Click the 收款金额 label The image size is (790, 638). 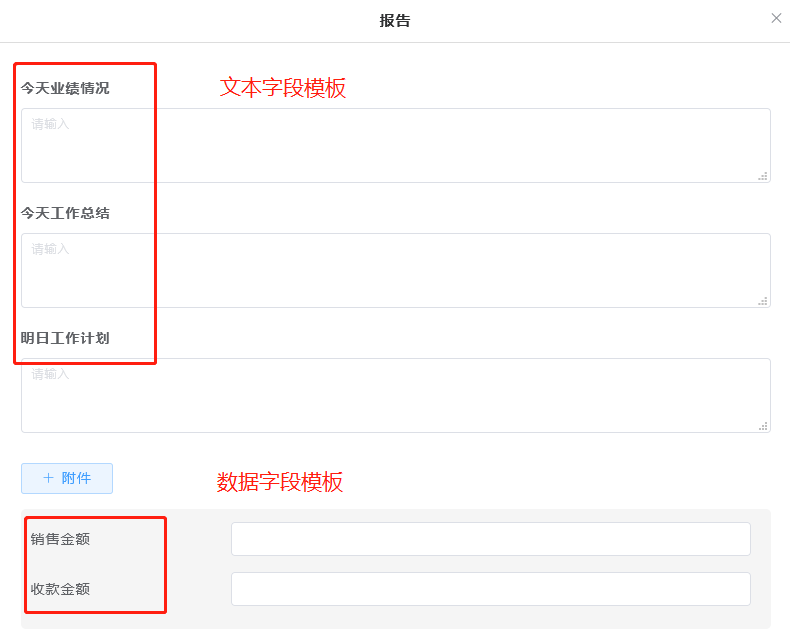pyautogui.click(x=60, y=589)
